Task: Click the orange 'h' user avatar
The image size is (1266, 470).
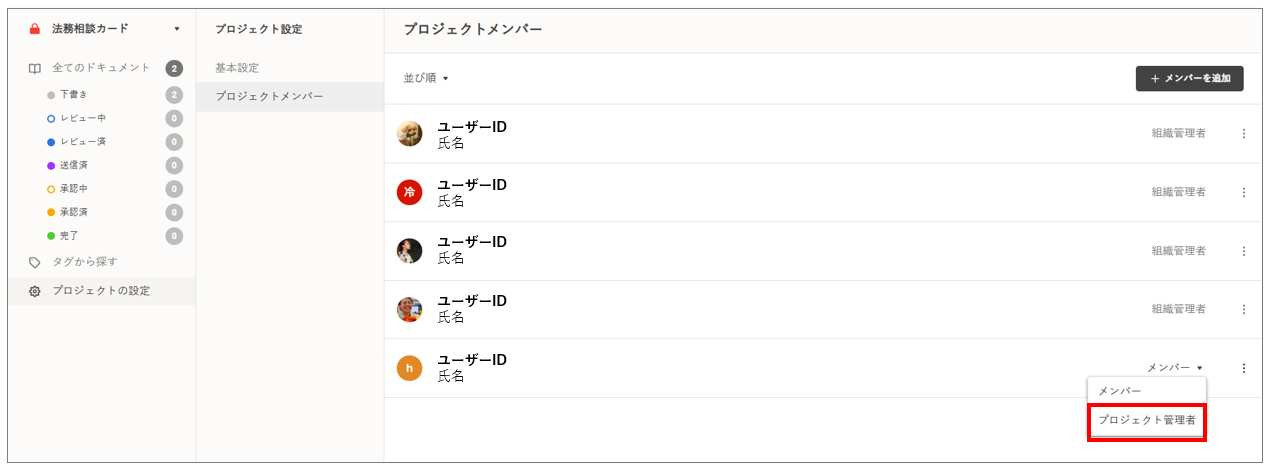Action: tap(409, 368)
